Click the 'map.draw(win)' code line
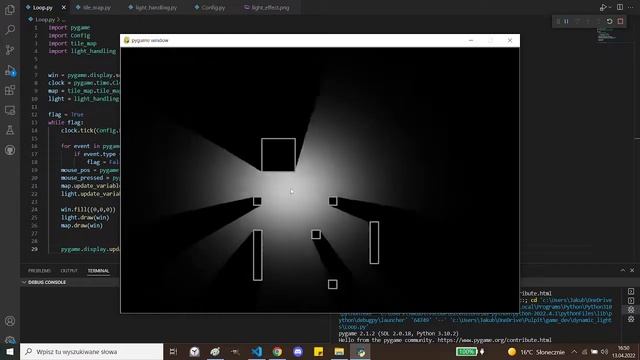Screen dimensions: 640x360 (x=82, y=225)
